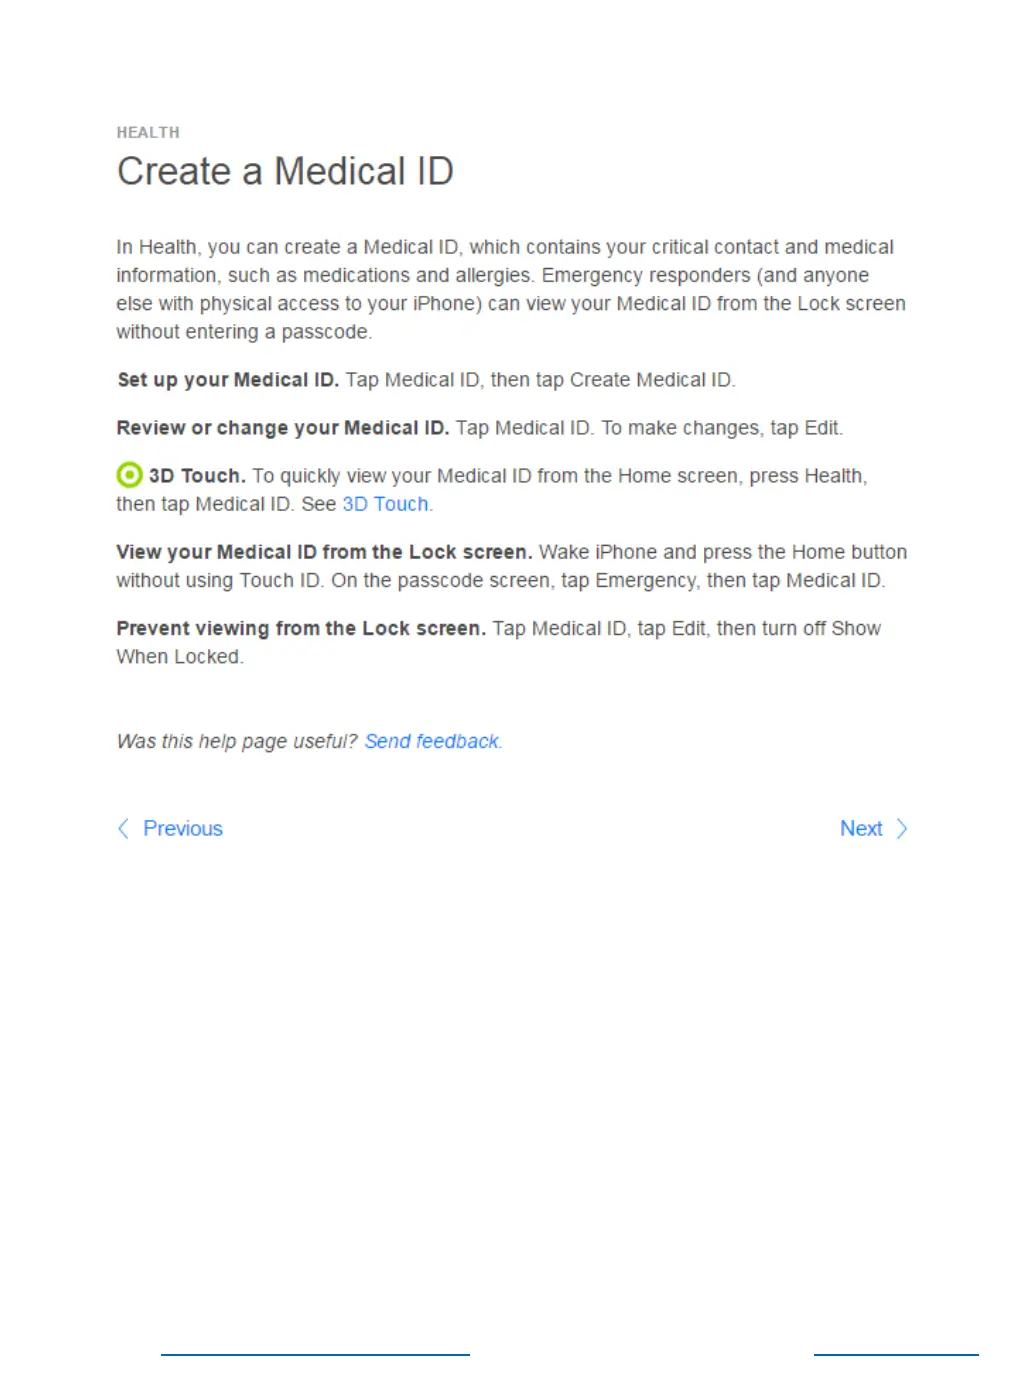This screenshot has width=1022, height=1382.
Task: Click the Create a Medical ID heading
Action: [285, 171]
